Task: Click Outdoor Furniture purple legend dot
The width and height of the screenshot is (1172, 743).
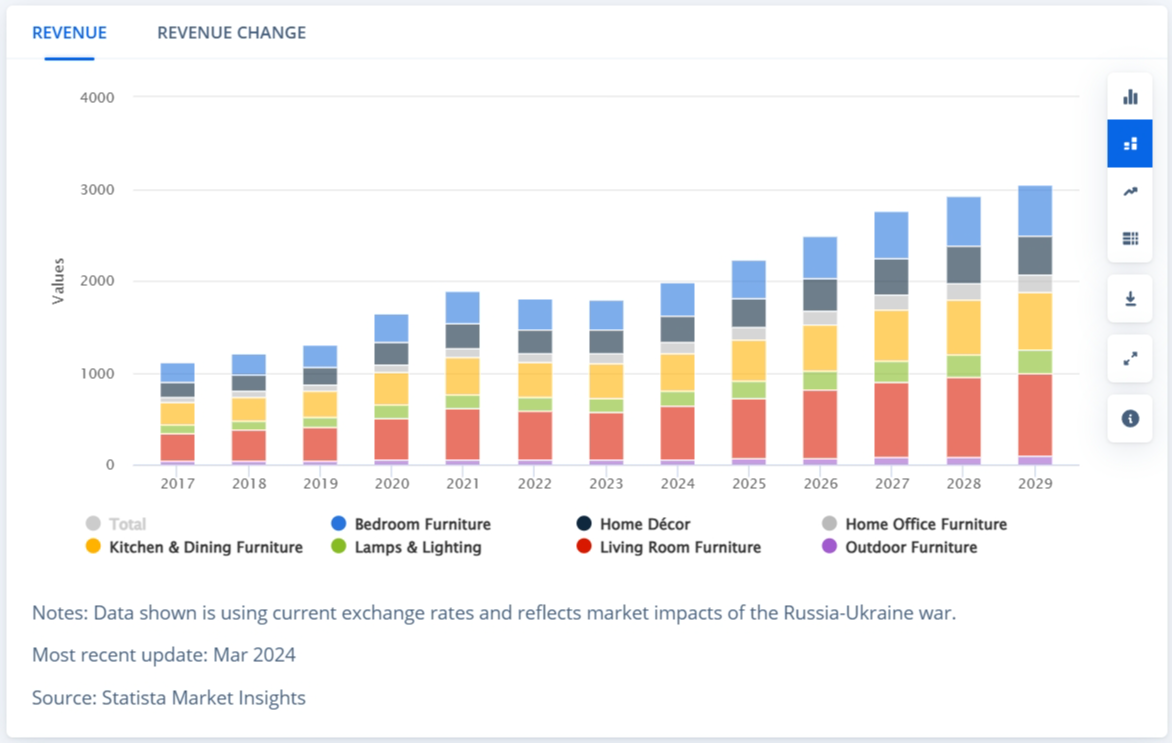Action: point(827,547)
